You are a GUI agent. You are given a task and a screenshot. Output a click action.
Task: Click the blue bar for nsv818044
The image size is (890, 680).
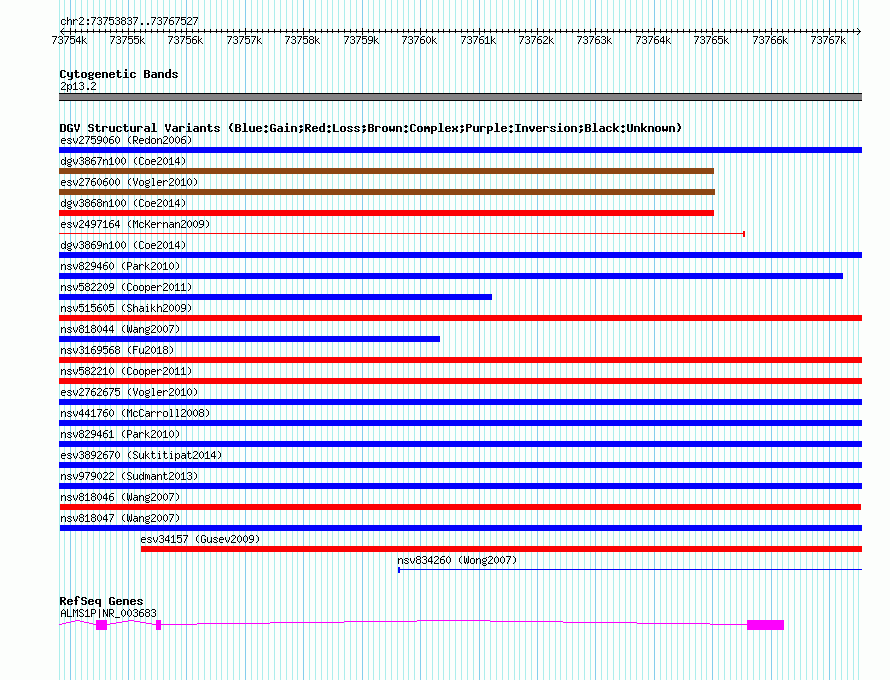[x=249, y=339]
